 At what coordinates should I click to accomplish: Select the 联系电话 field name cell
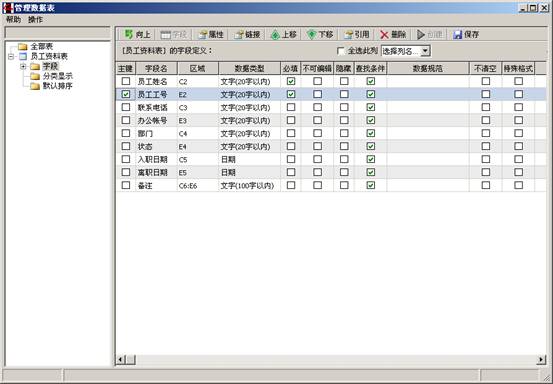(156, 107)
